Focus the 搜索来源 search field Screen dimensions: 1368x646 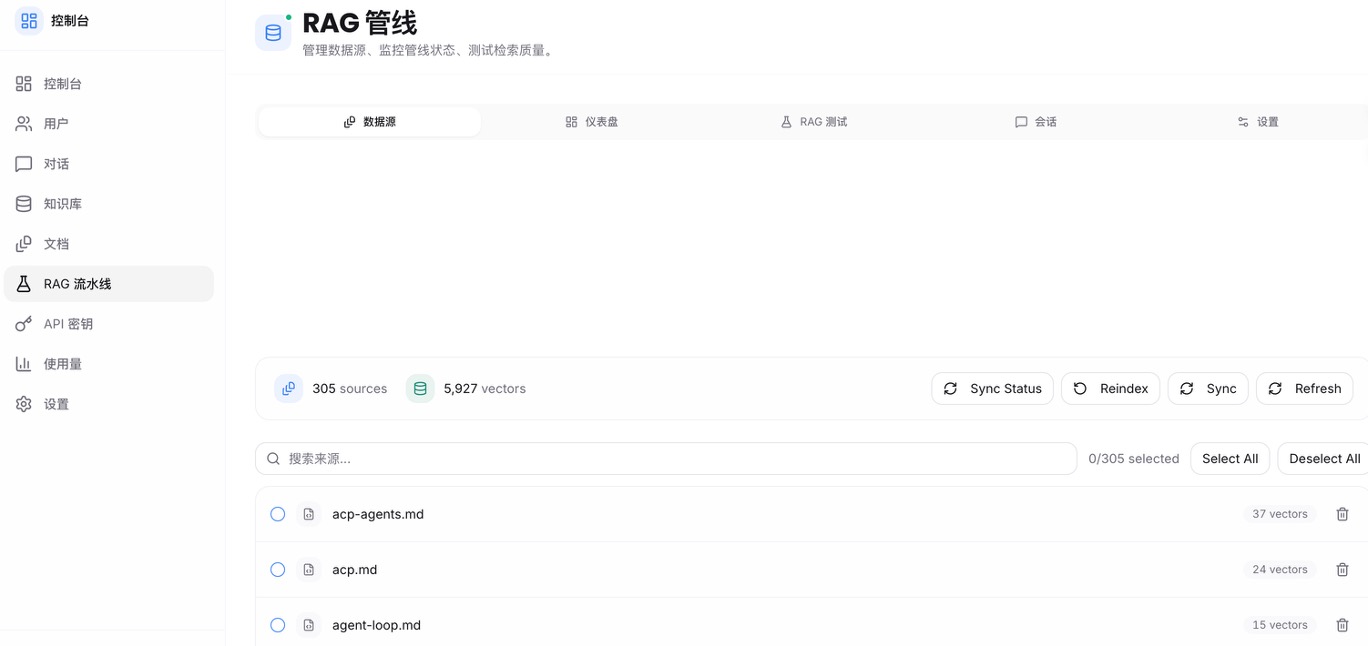pos(666,459)
